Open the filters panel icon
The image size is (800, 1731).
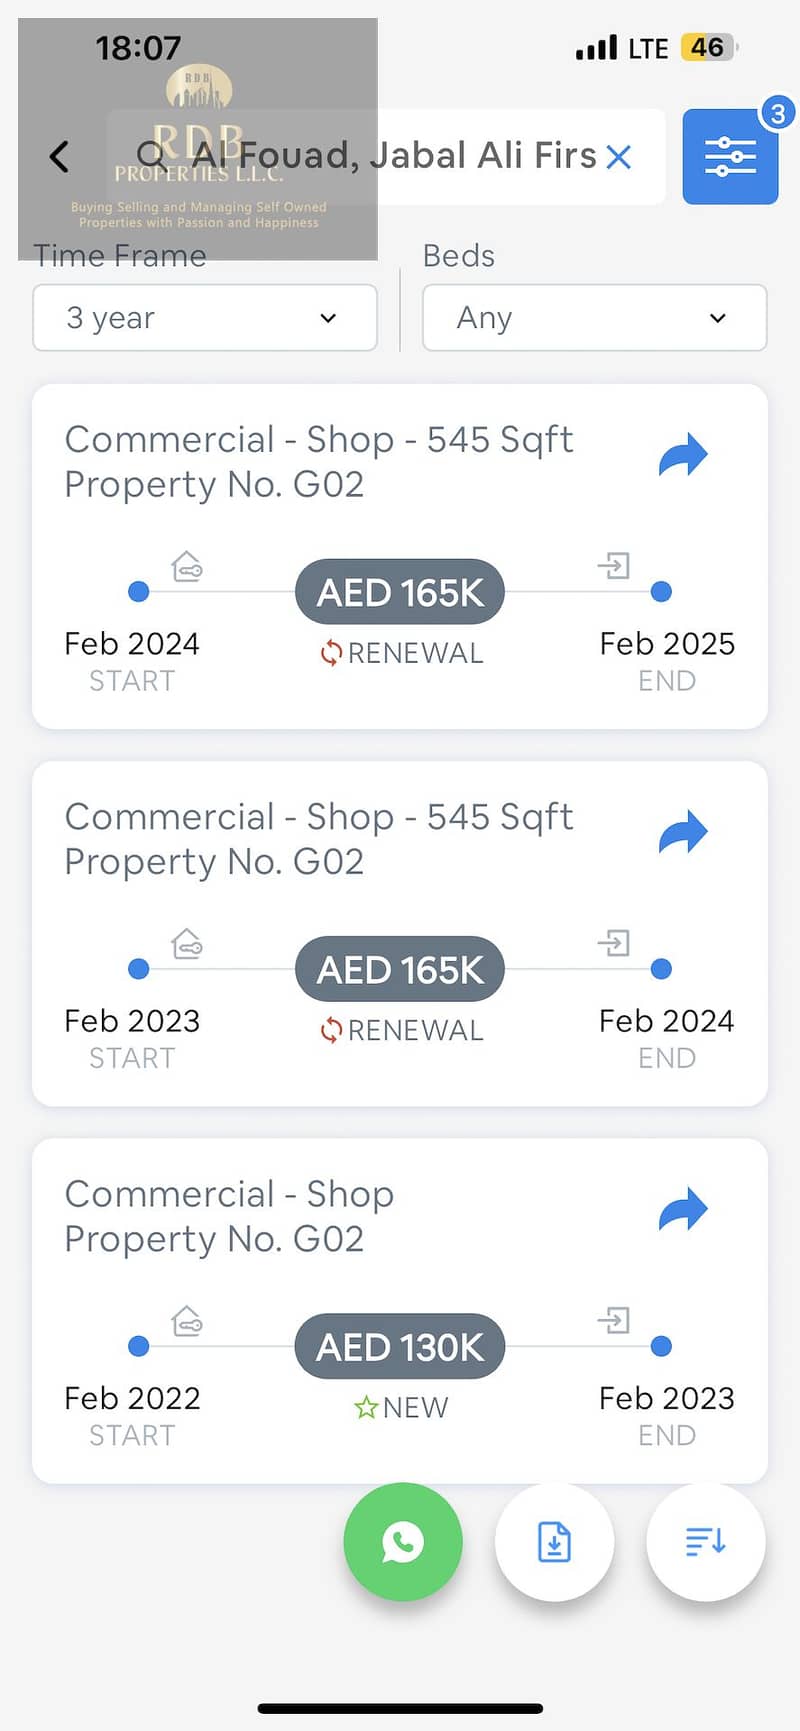(730, 157)
